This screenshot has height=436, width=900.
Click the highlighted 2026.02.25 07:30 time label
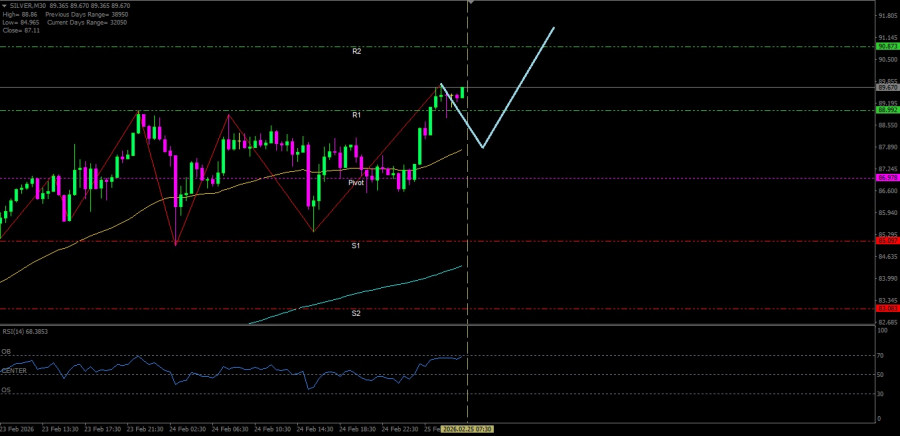tap(467, 429)
